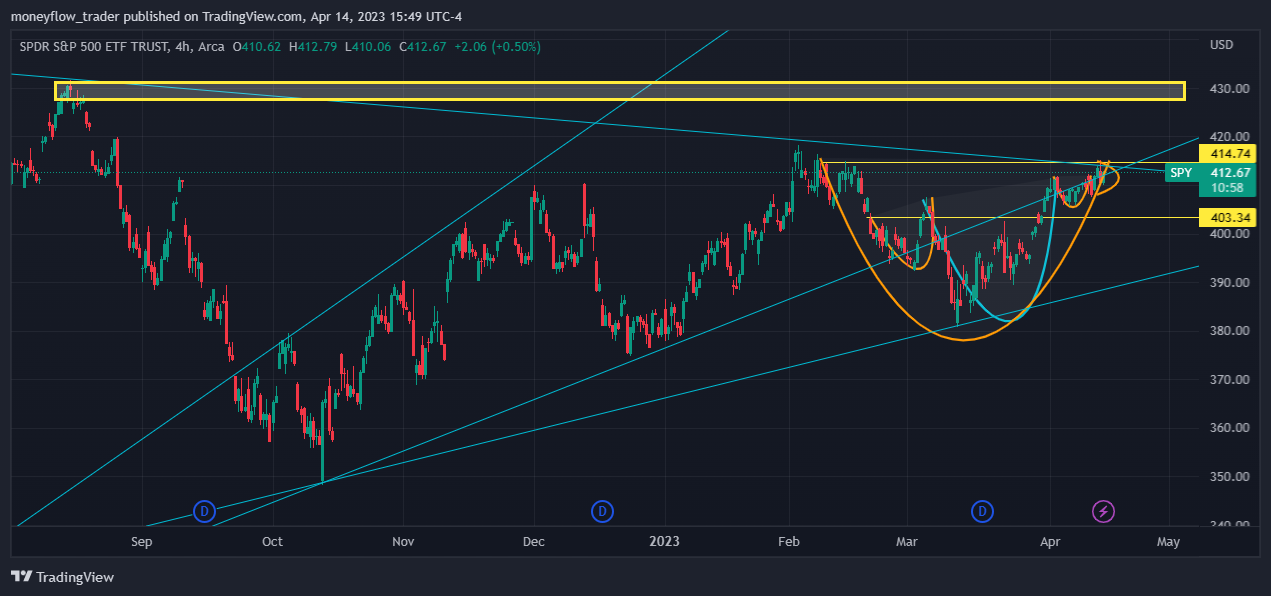This screenshot has height=596, width=1271.
Task: Click the dividend marker near late March
Action: click(x=983, y=512)
